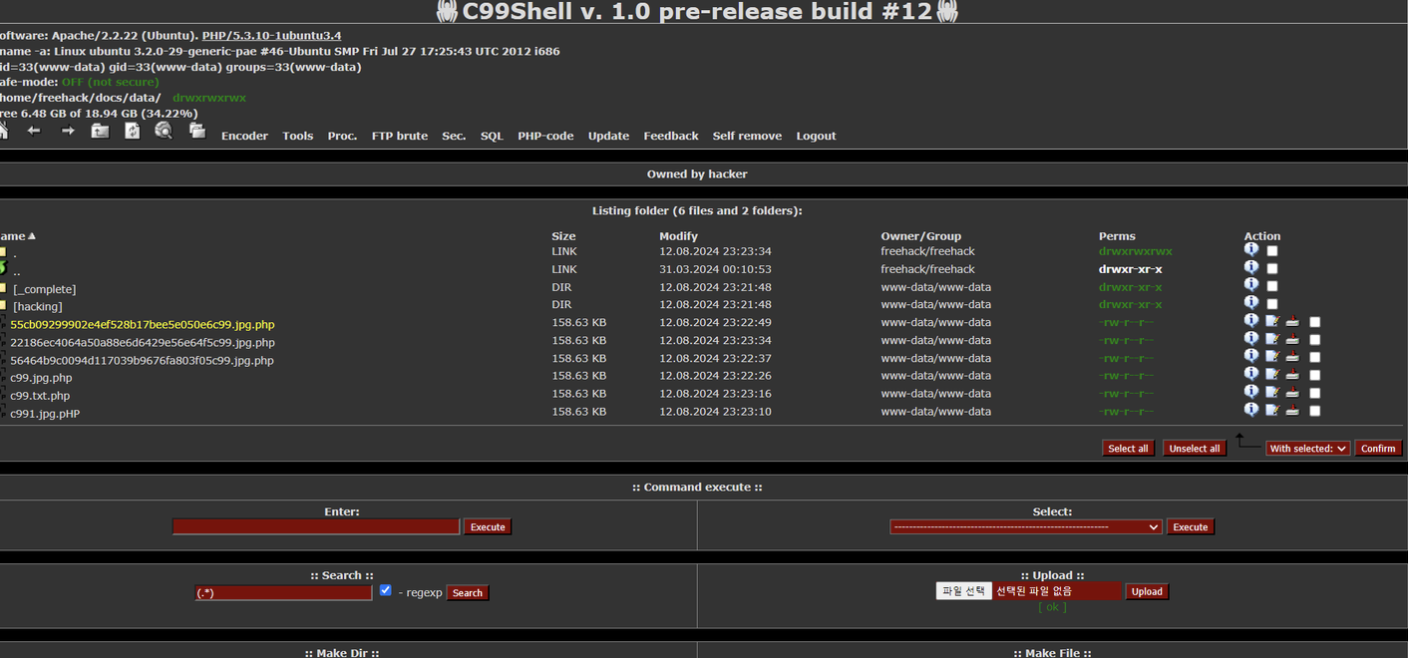Viewport: 1408px width, 658px height.
Task: Open the [_complete] folder link
Action: click(44, 289)
